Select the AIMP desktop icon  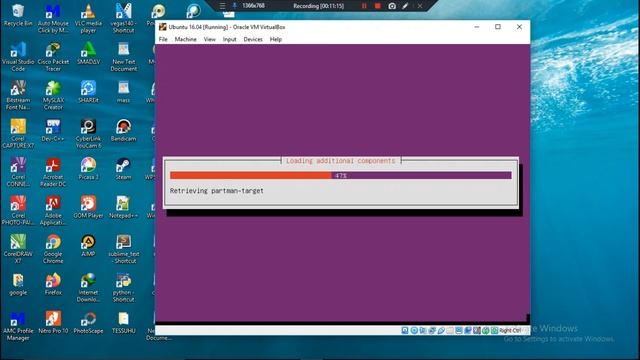click(88, 245)
